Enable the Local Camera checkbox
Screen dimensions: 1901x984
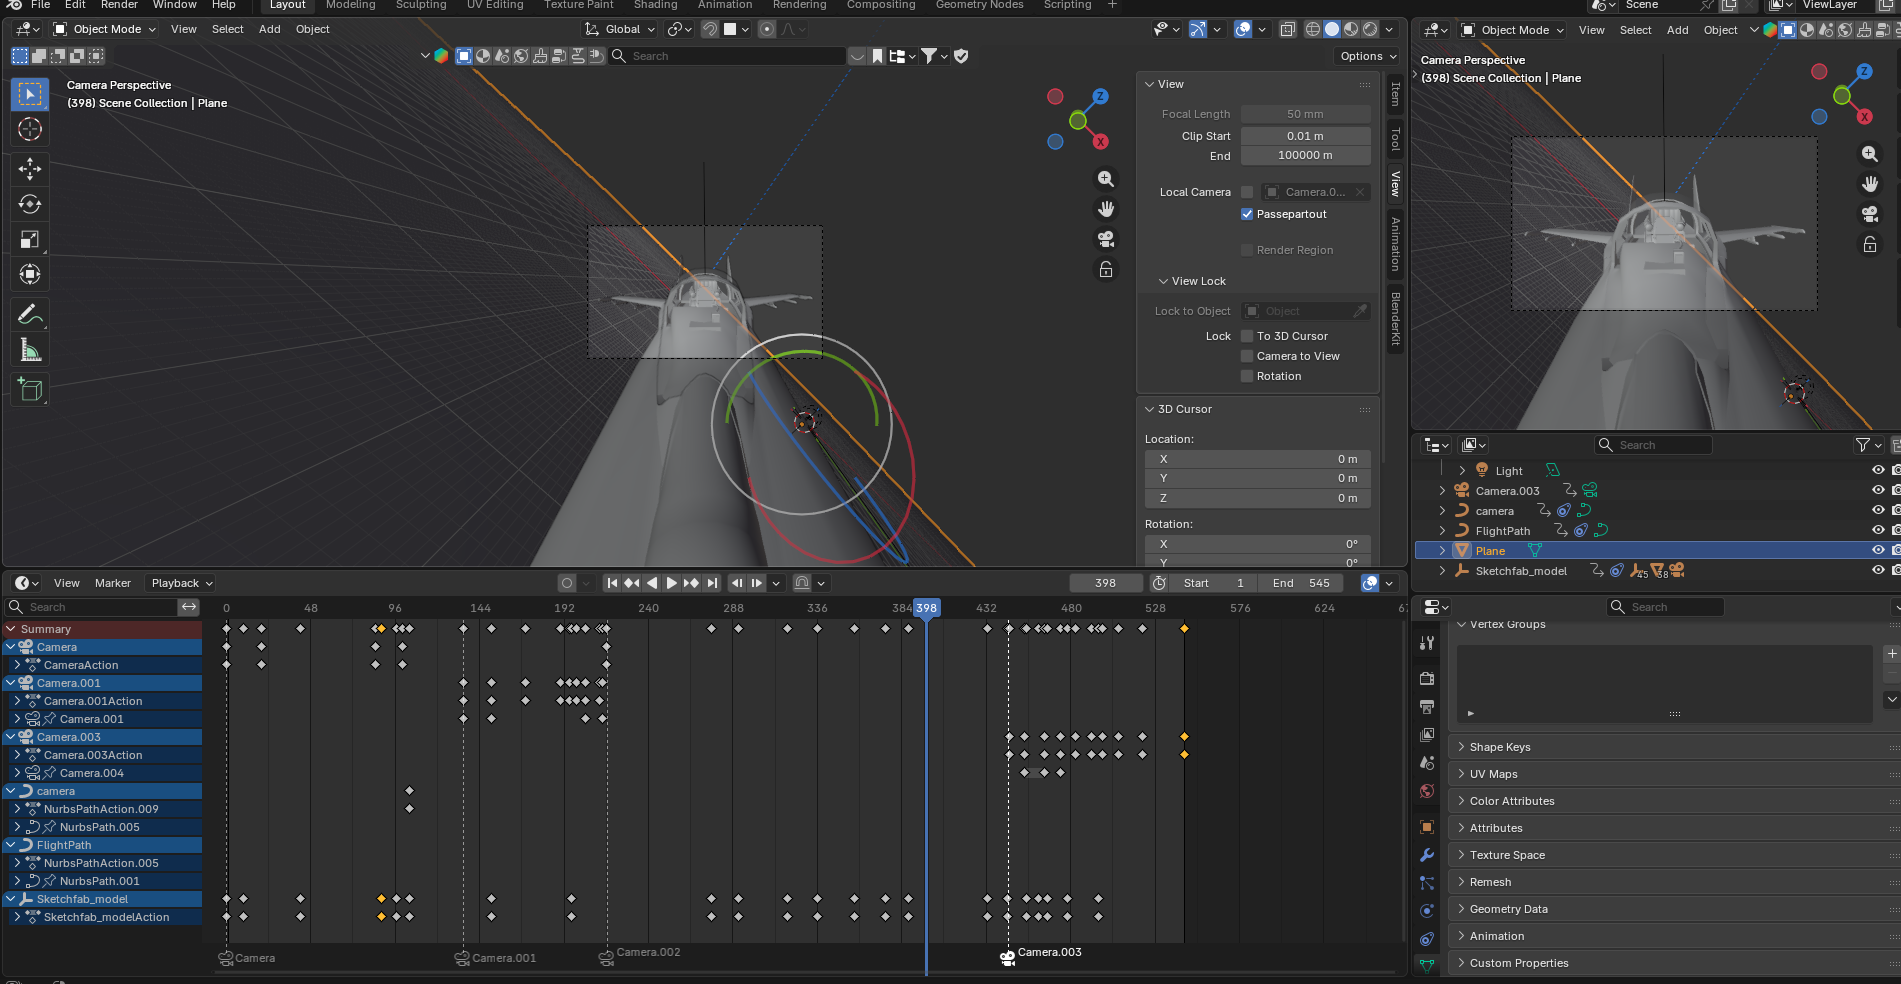[1247, 192]
